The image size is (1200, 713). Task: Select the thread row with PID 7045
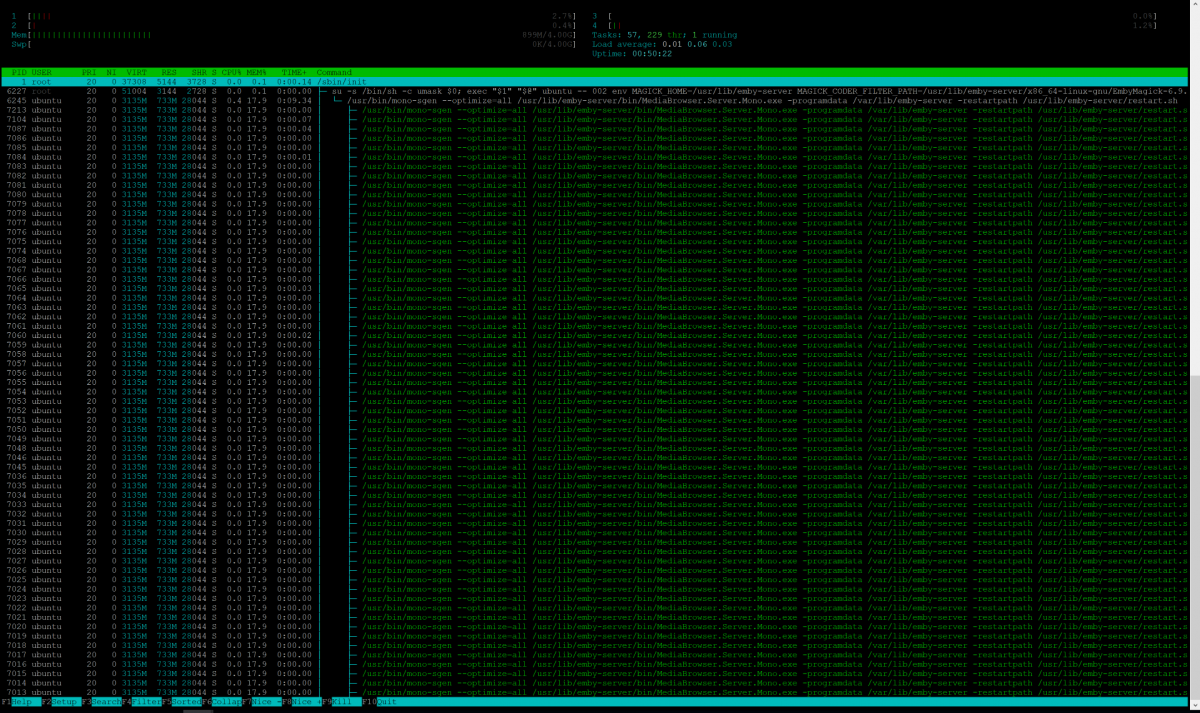[594, 467]
